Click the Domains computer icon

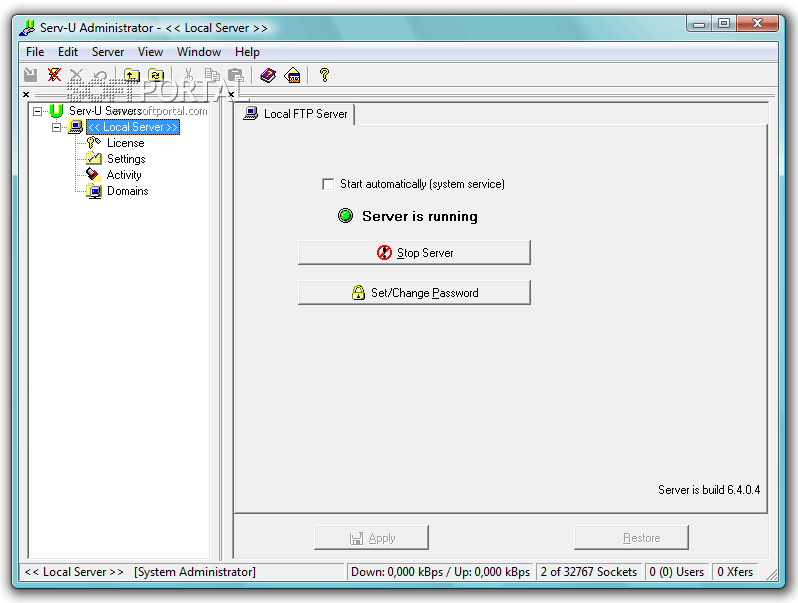(x=94, y=191)
